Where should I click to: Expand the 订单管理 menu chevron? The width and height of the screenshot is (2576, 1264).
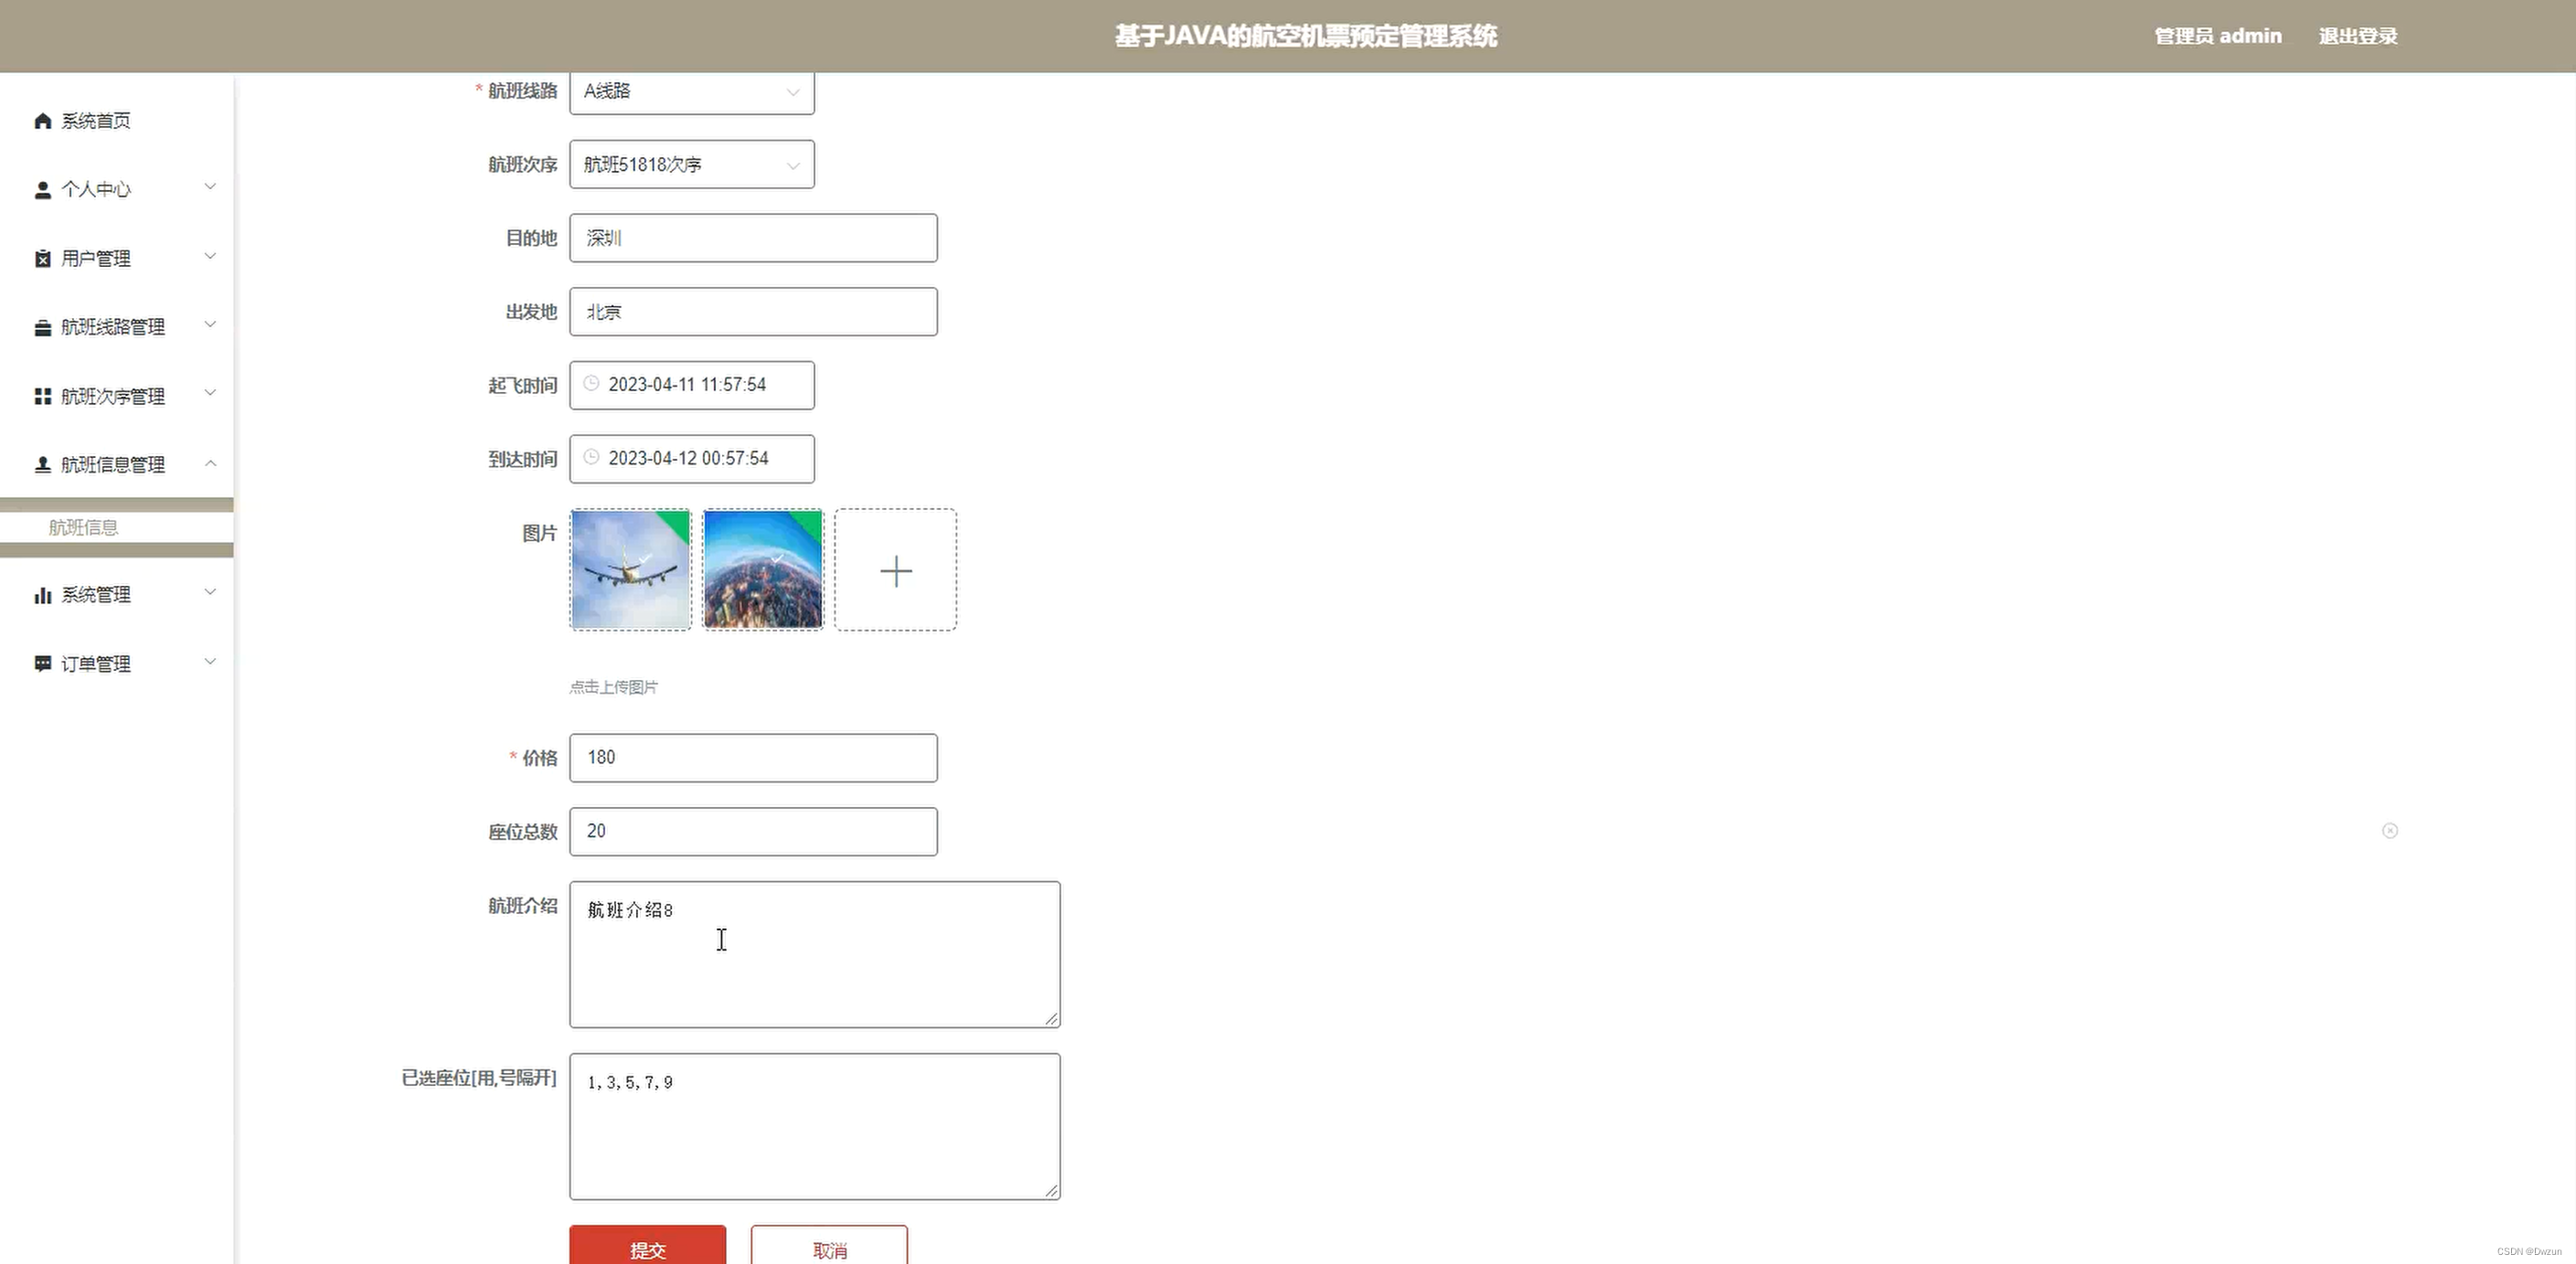pyautogui.click(x=210, y=661)
